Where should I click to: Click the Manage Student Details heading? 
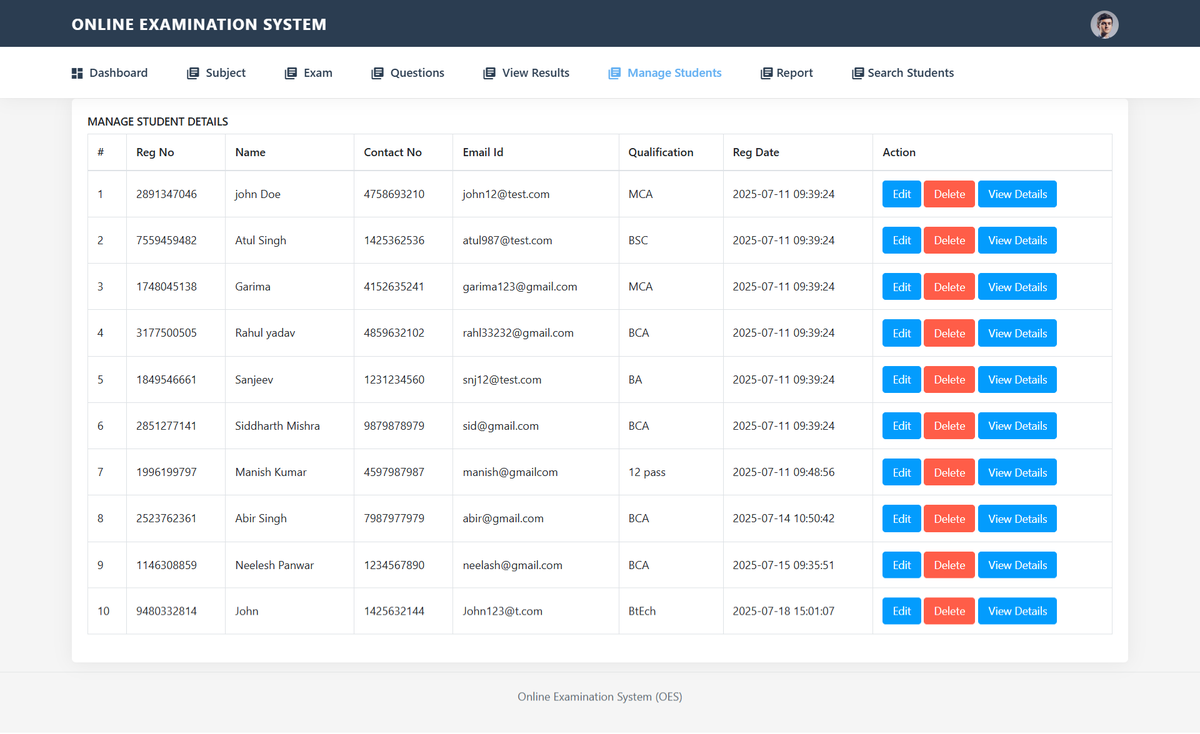[158, 122]
